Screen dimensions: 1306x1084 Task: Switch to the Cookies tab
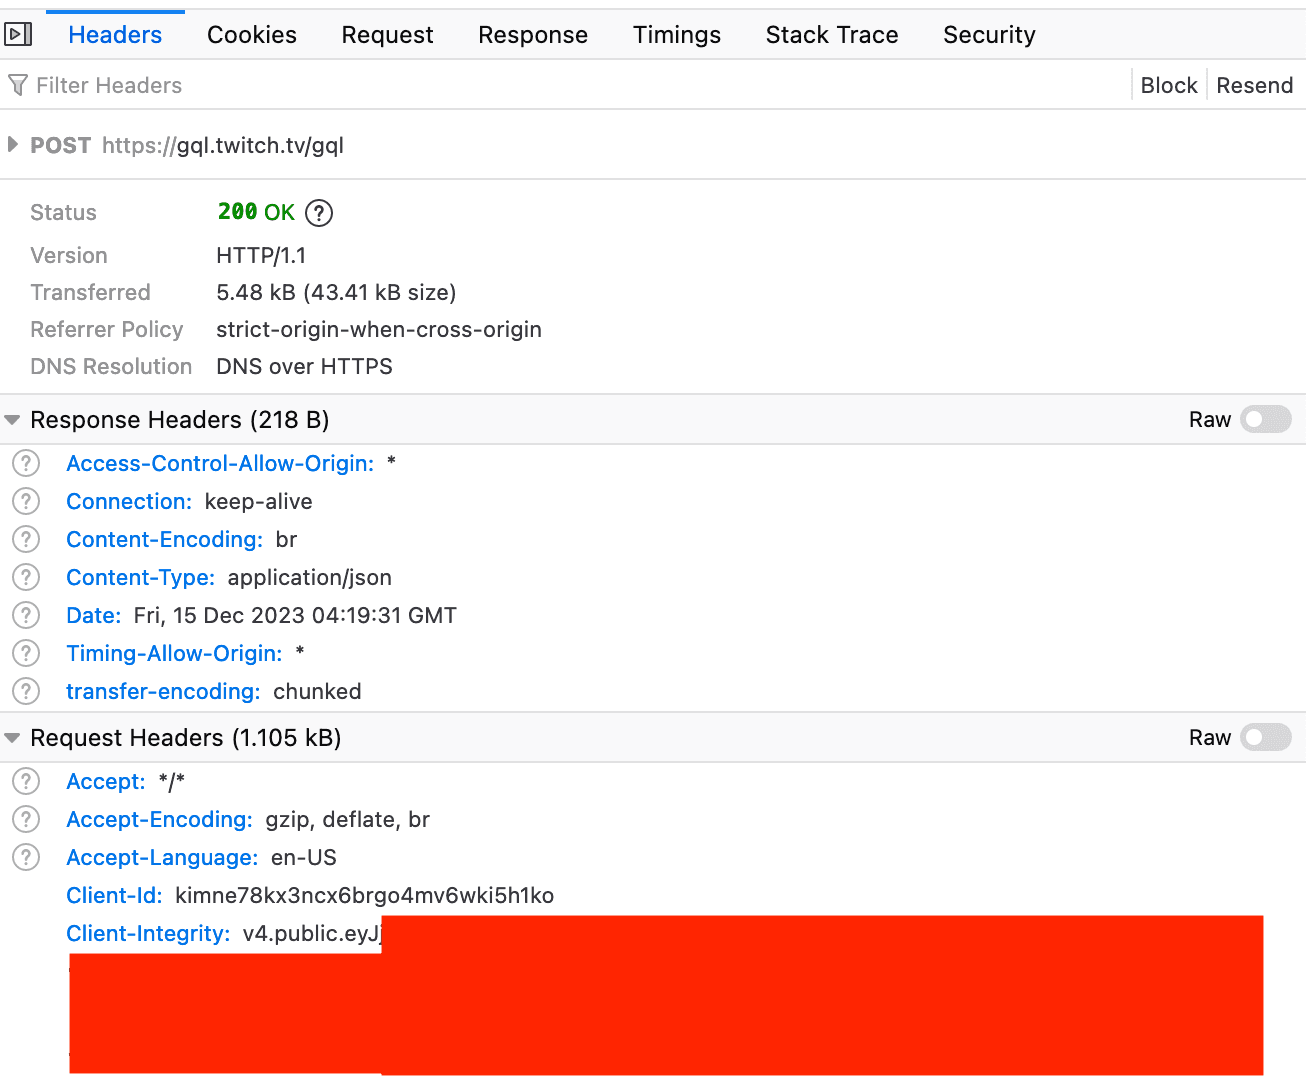(x=252, y=35)
